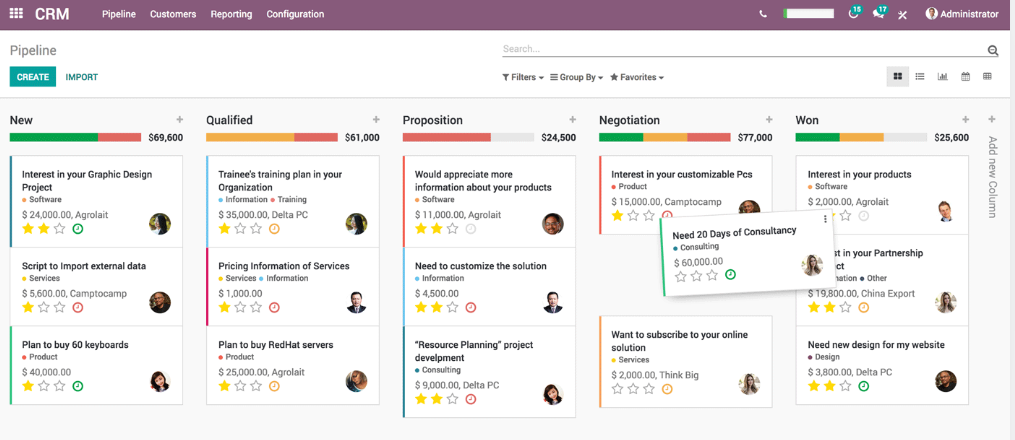
Task: Click the phone call icon
Action: (764, 14)
